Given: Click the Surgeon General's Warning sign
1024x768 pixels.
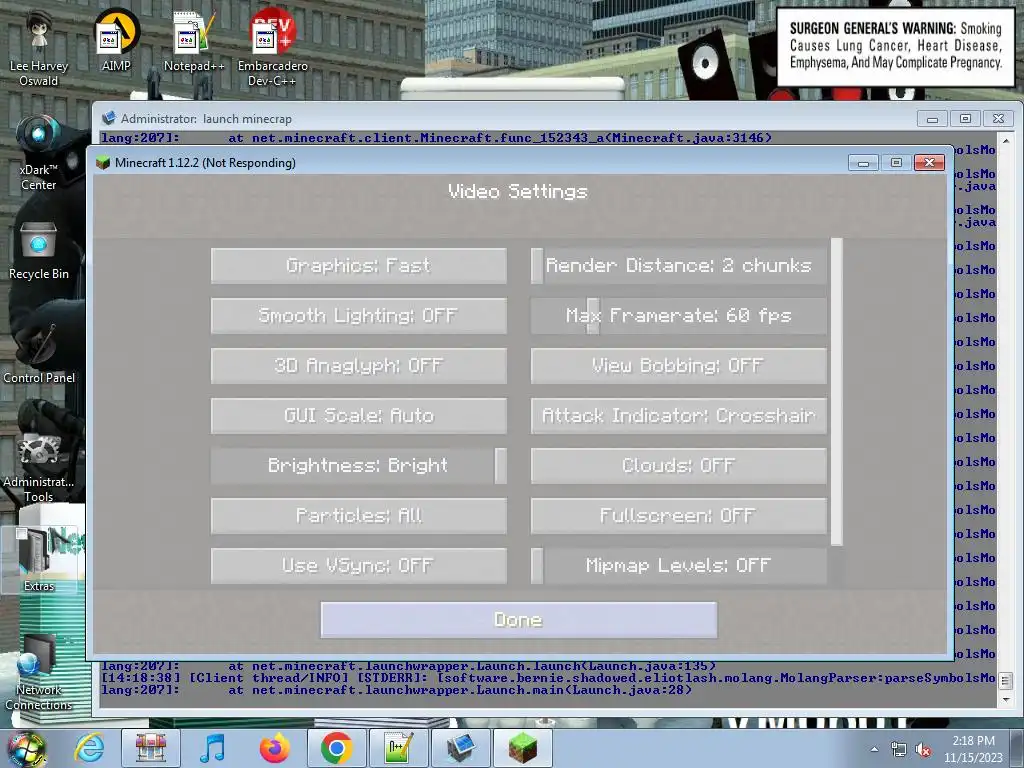Looking at the screenshot, I should tap(895, 46).
